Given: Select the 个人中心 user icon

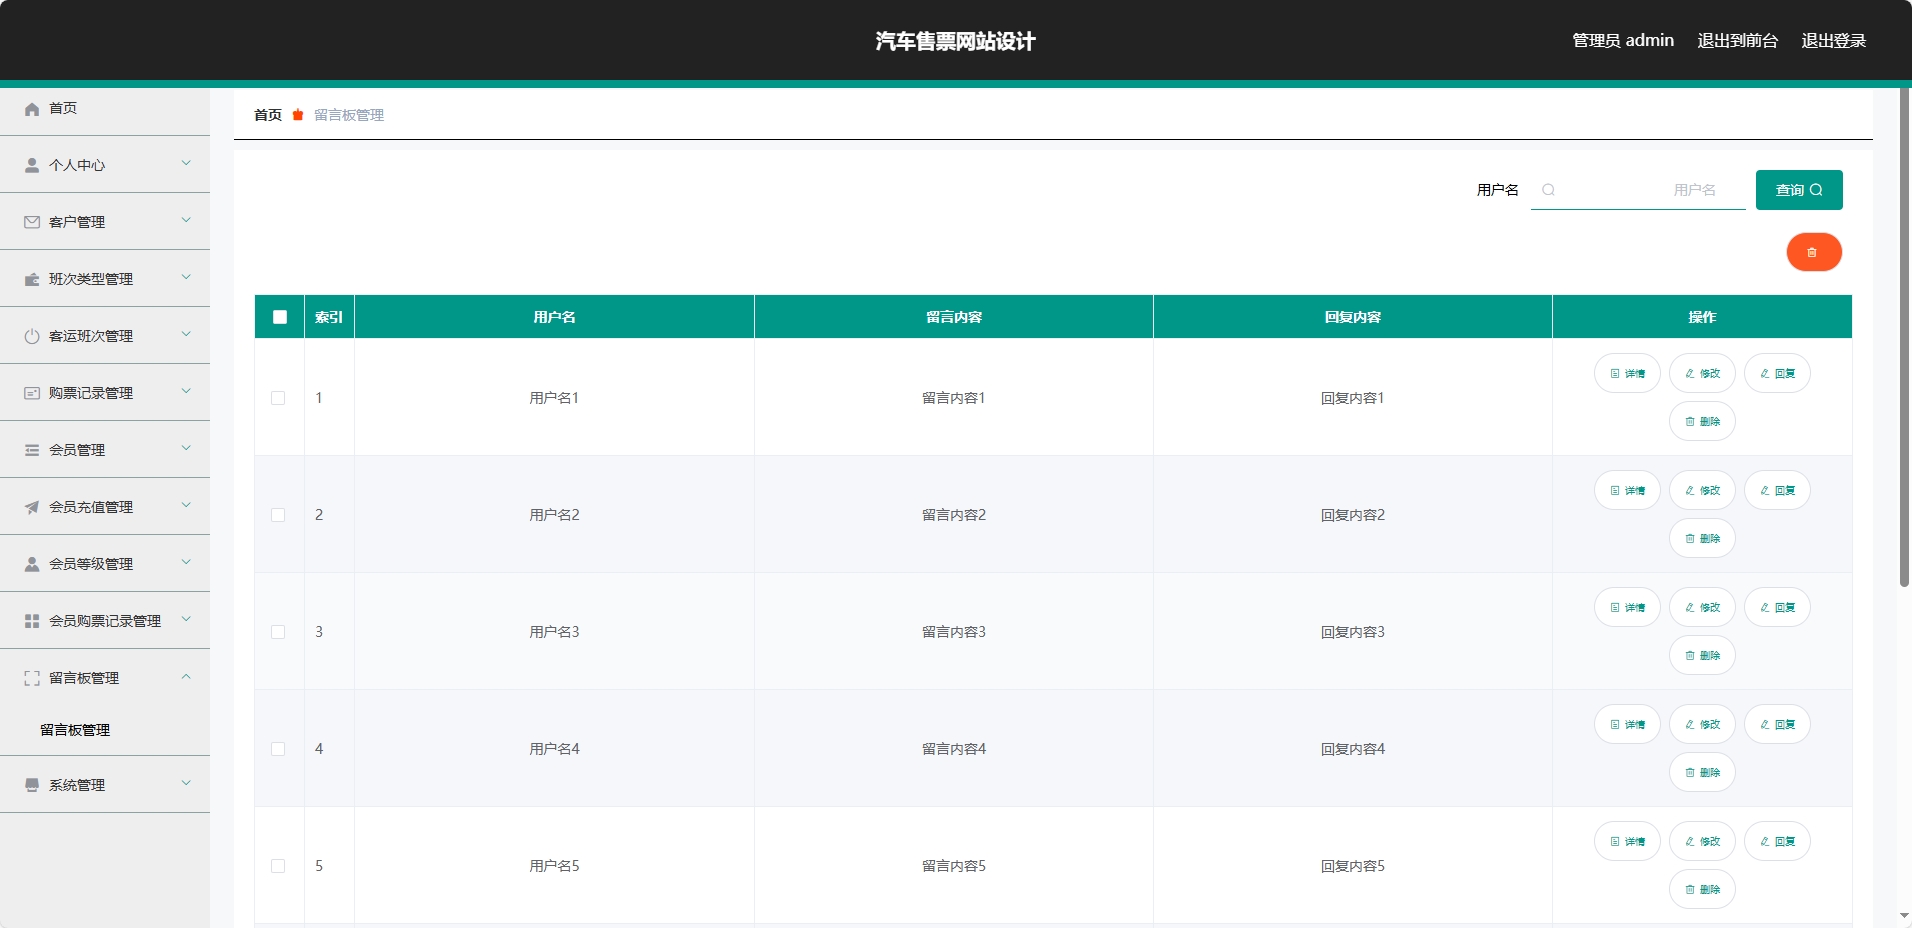Looking at the screenshot, I should (31, 165).
